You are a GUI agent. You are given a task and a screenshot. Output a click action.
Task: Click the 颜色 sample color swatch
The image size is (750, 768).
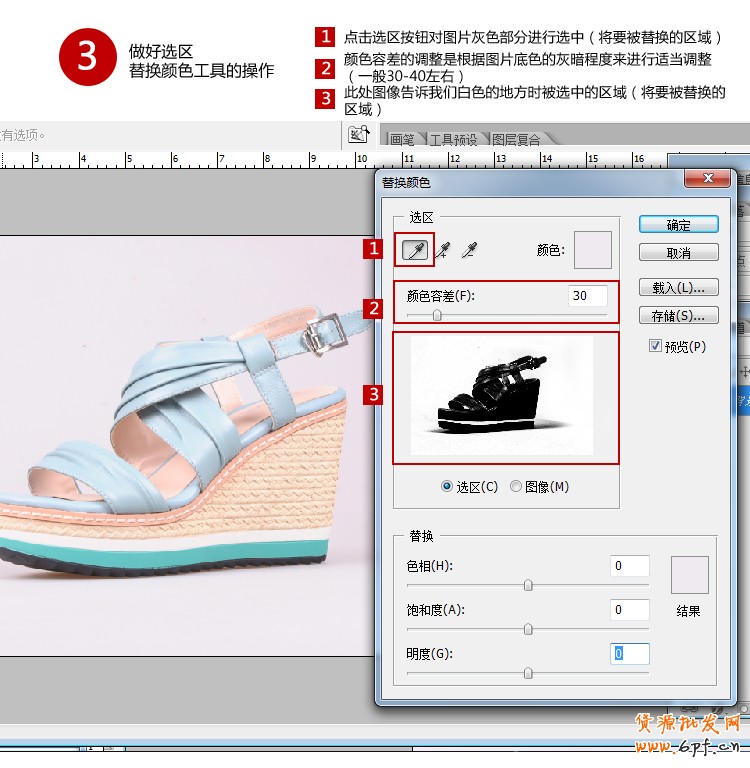(592, 250)
